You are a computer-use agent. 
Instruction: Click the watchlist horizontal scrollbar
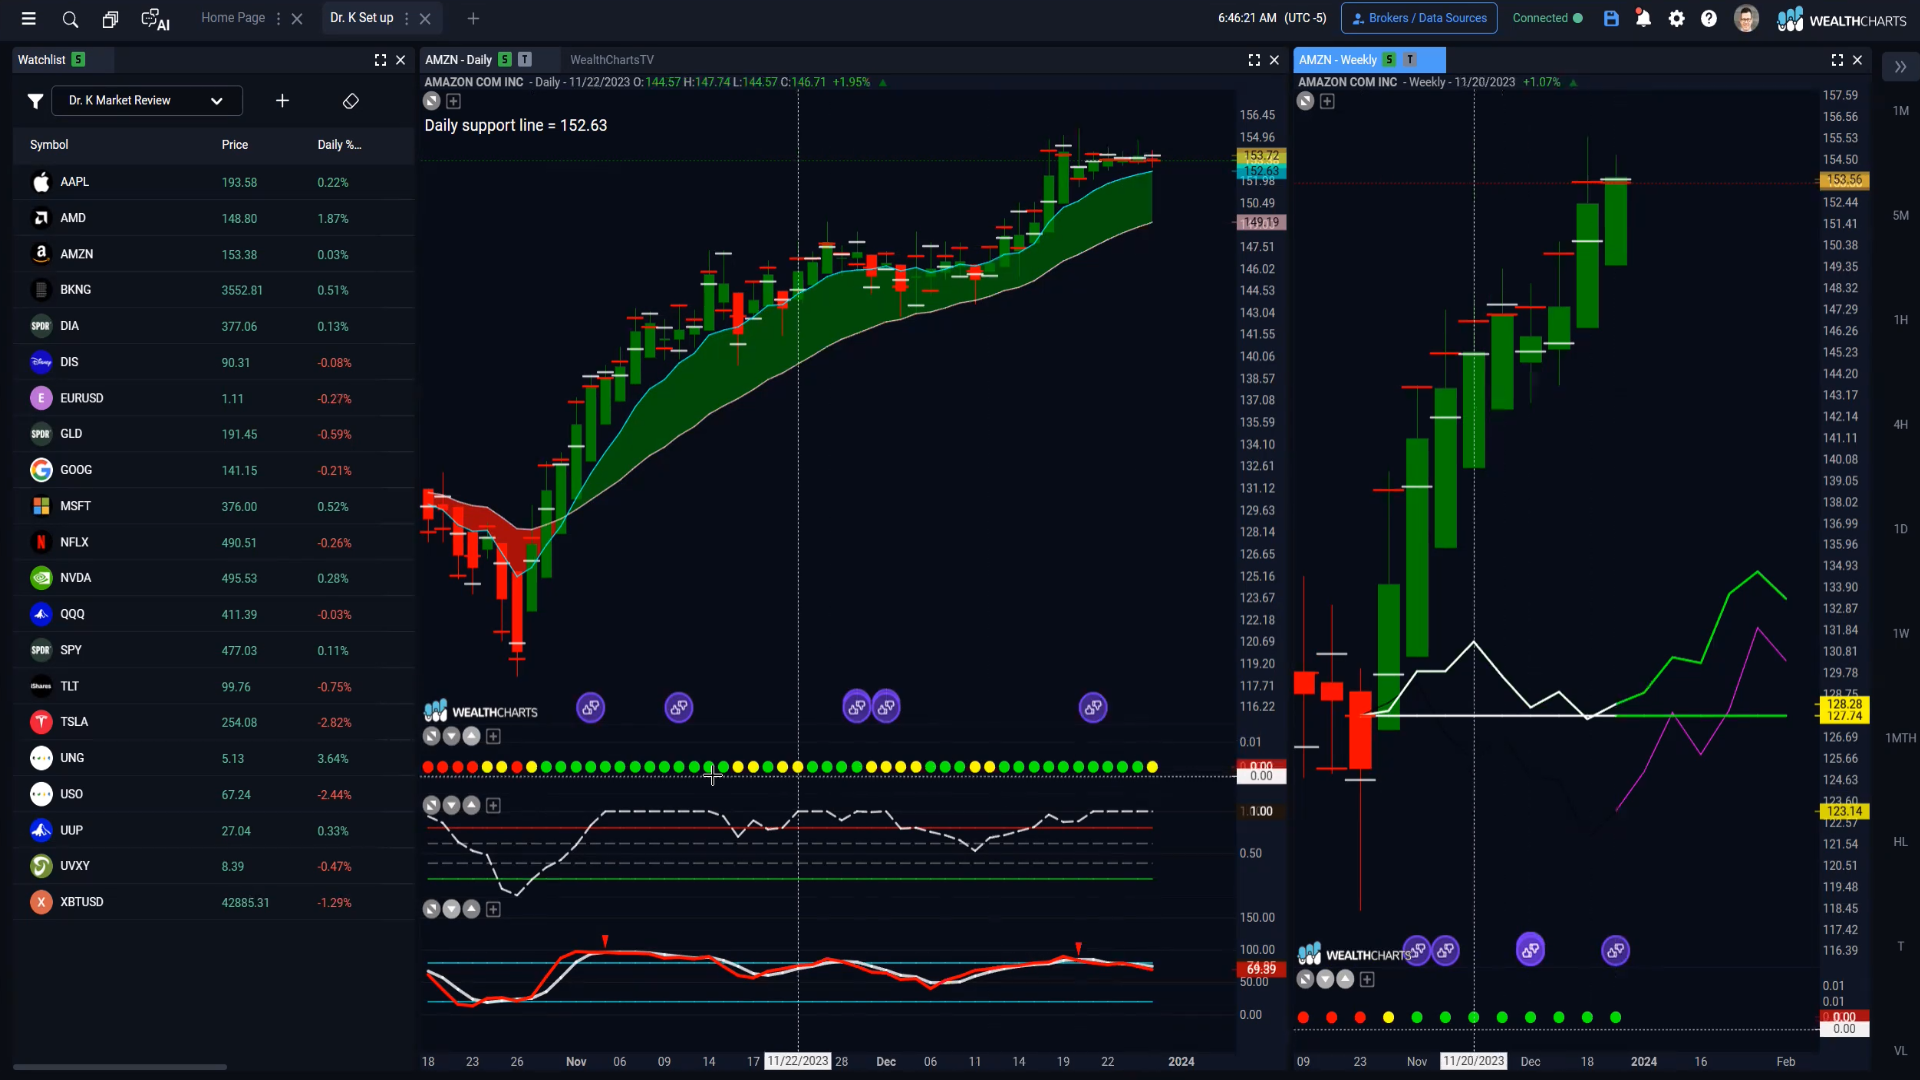pos(120,1067)
